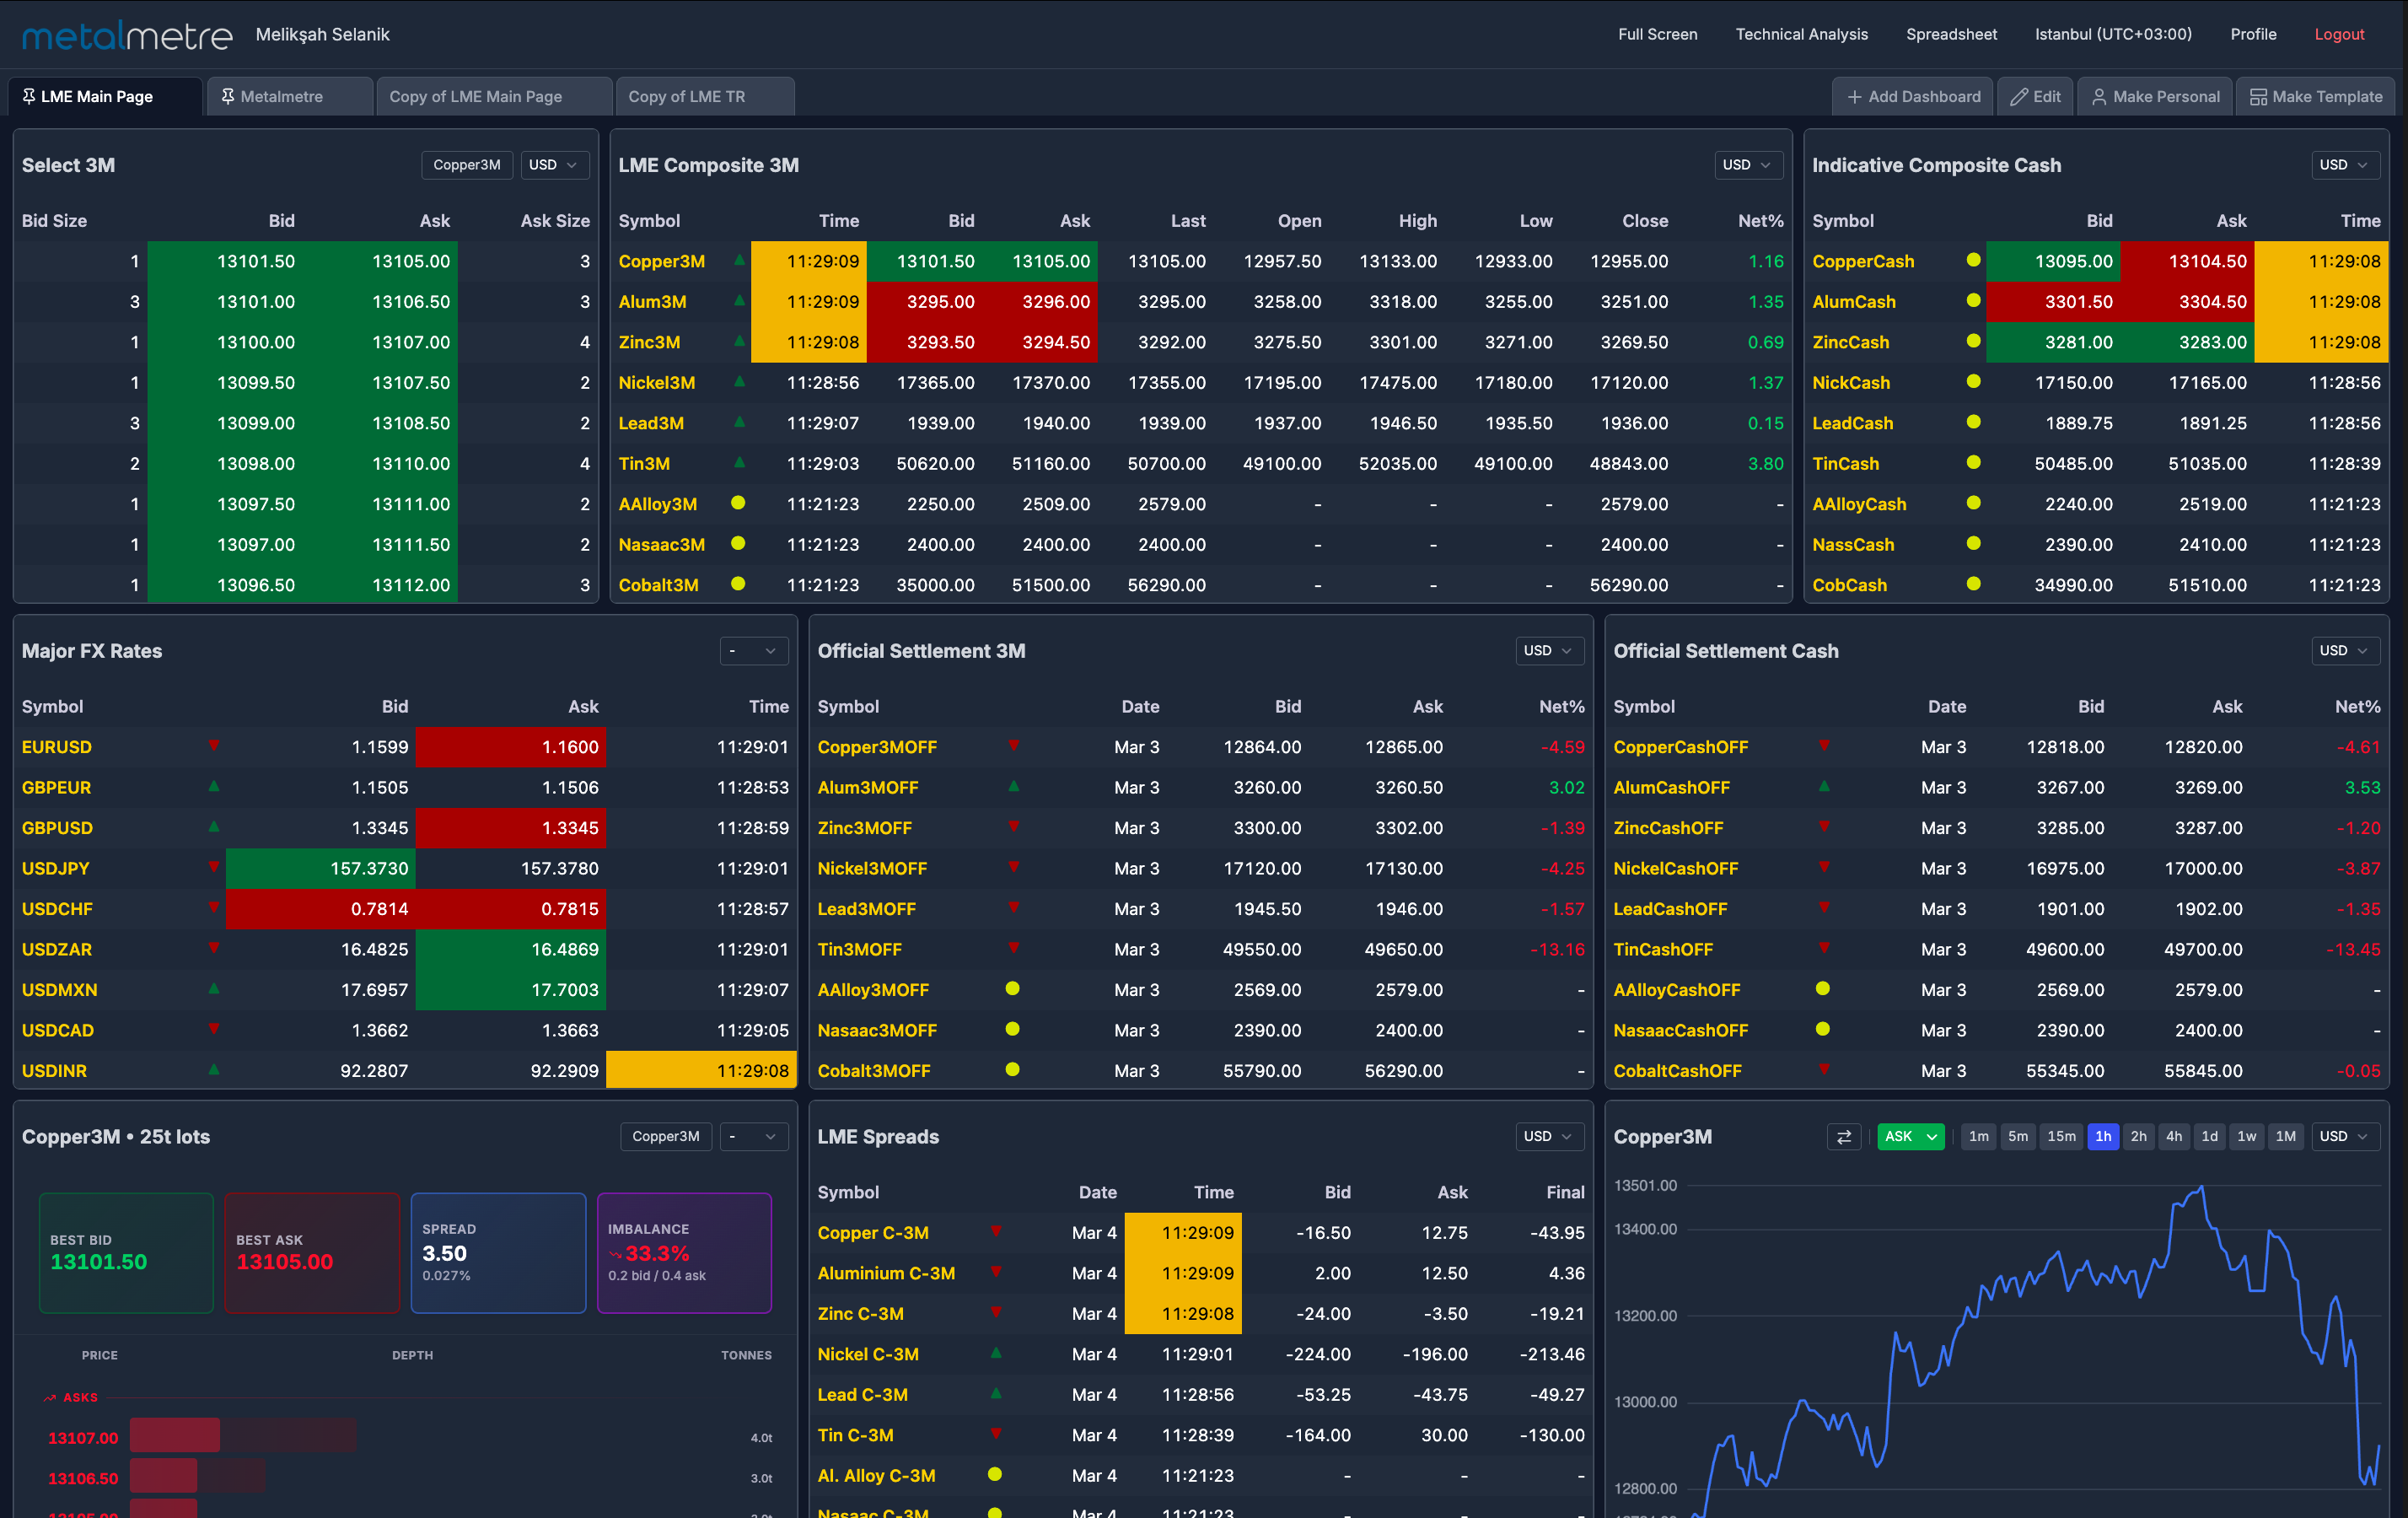The image size is (2408, 1518).
Task: Switch Copper3M chart to 1w timeframe
Action: coord(2246,1136)
